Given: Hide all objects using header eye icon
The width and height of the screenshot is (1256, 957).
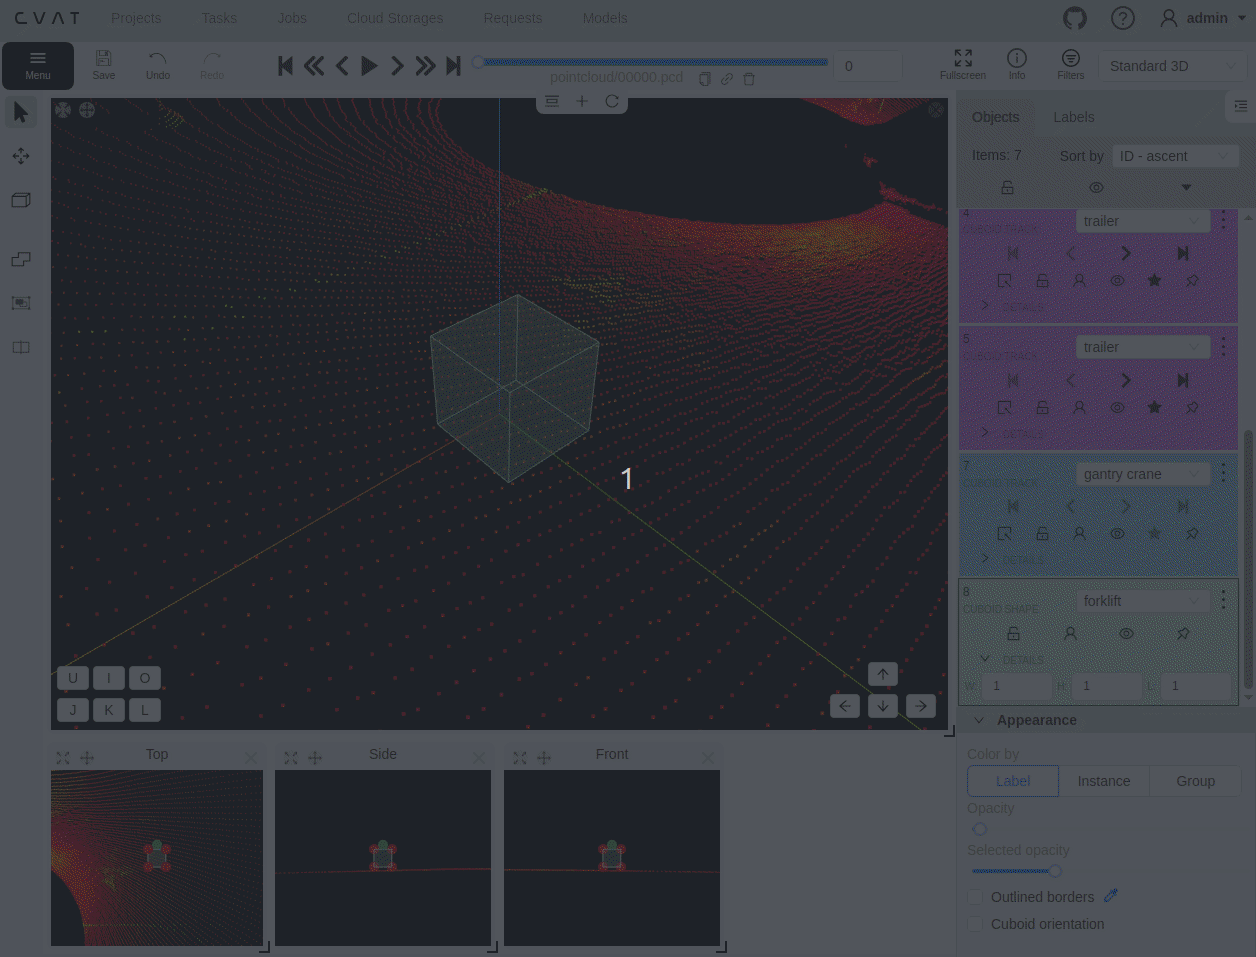Looking at the screenshot, I should point(1096,187).
